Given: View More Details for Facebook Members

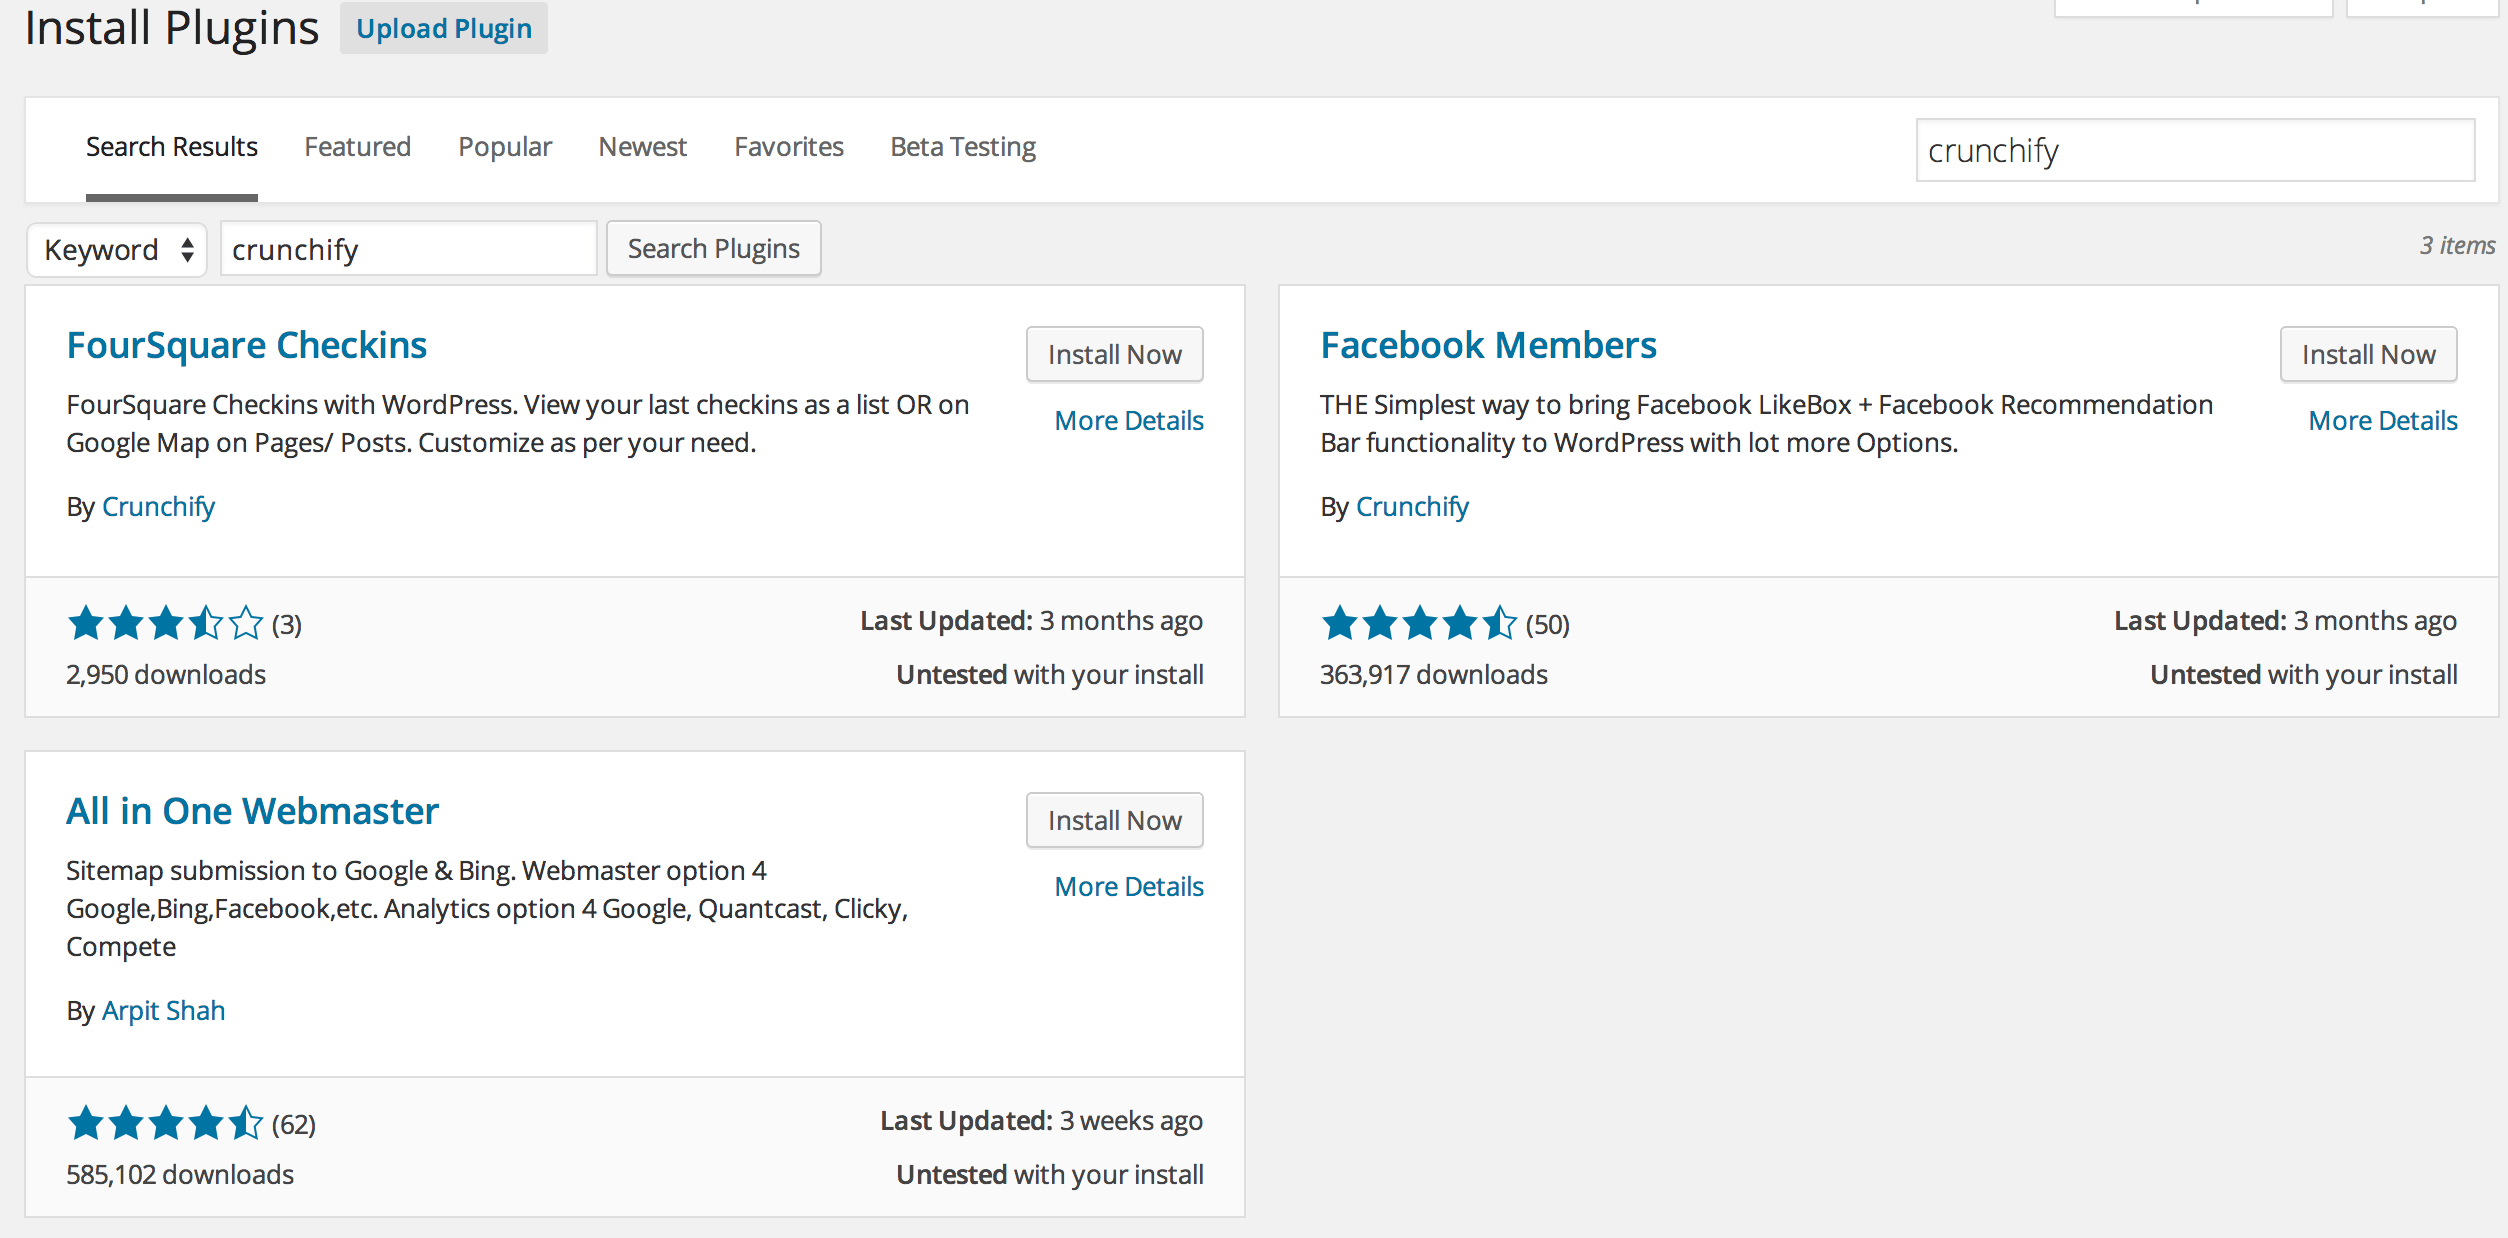Looking at the screenshot, I should (x=2383, y=421).
